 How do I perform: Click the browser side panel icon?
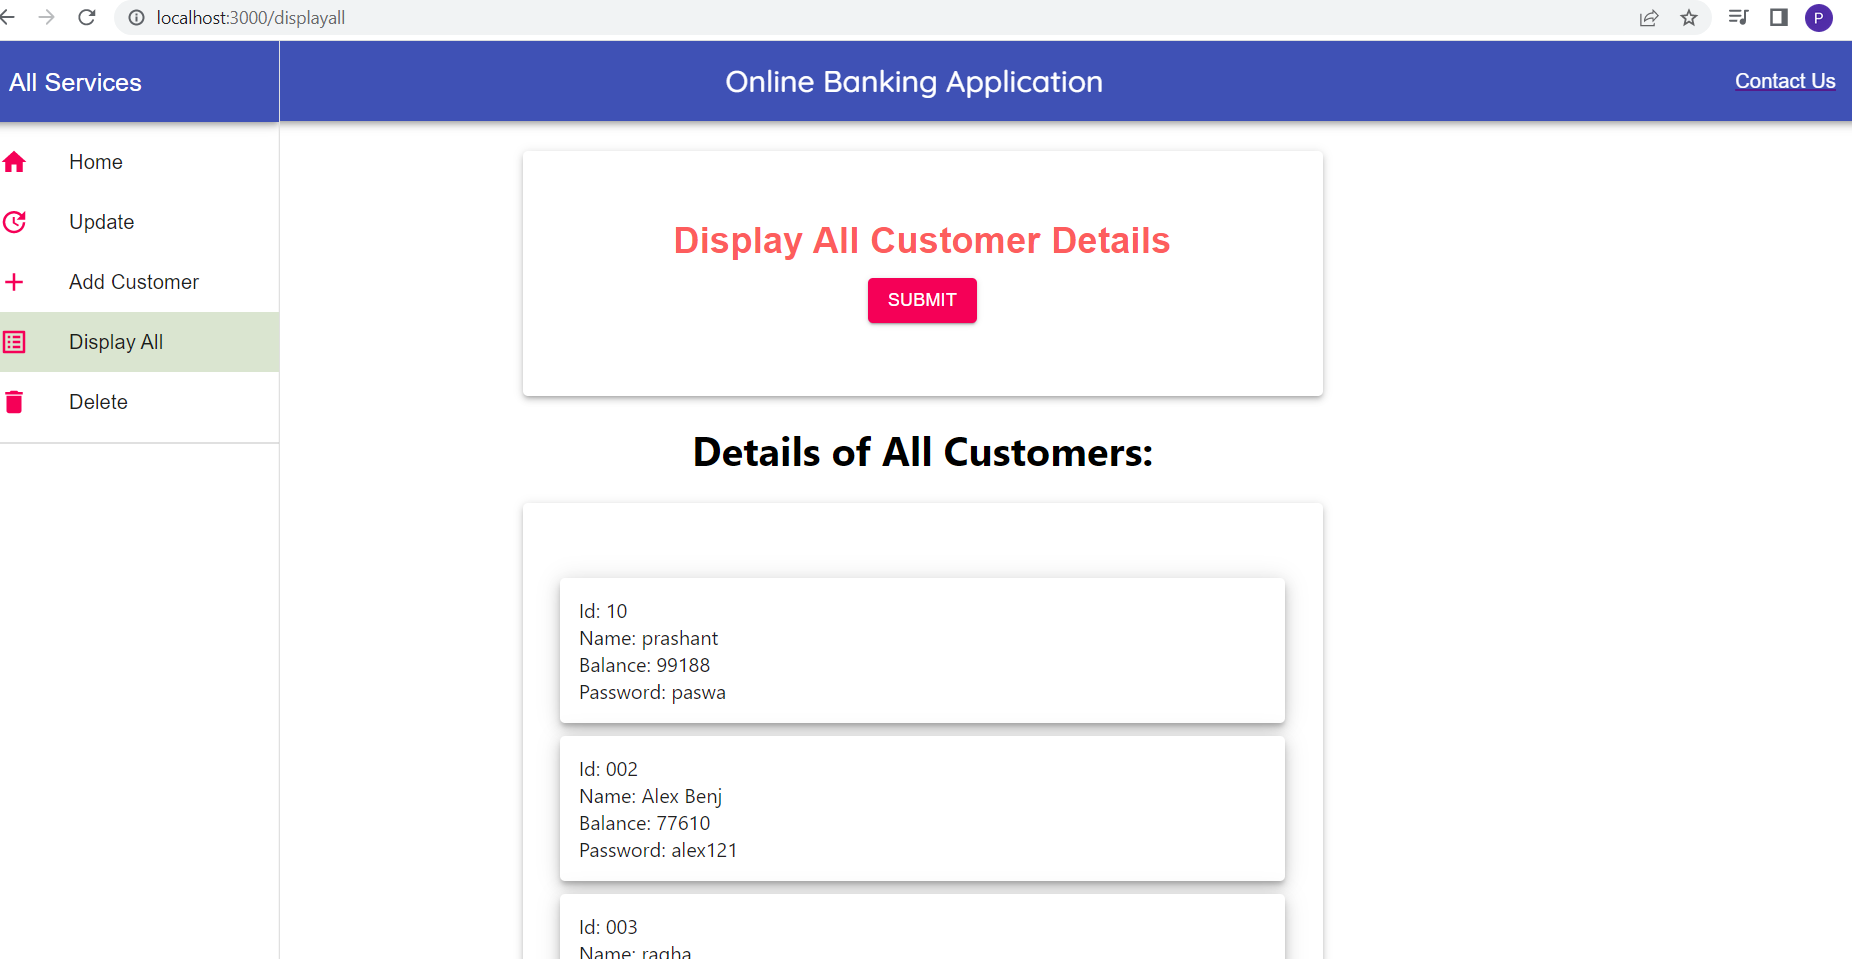point(1779,17)
